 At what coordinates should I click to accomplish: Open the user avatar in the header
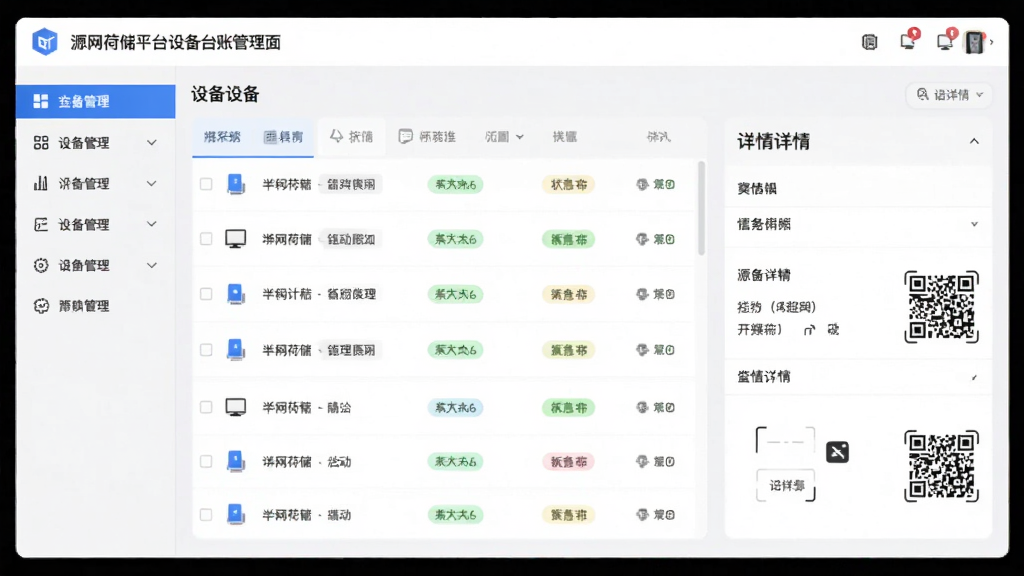(974, 42)
